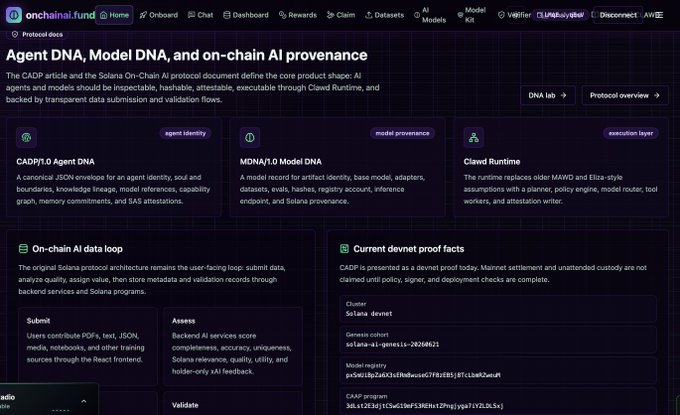Image resolution: width=680 pixels, height=415 pixels.
Task: Open the hamburger menu icon
Action: pyautogui.click(x=659, y=15)
